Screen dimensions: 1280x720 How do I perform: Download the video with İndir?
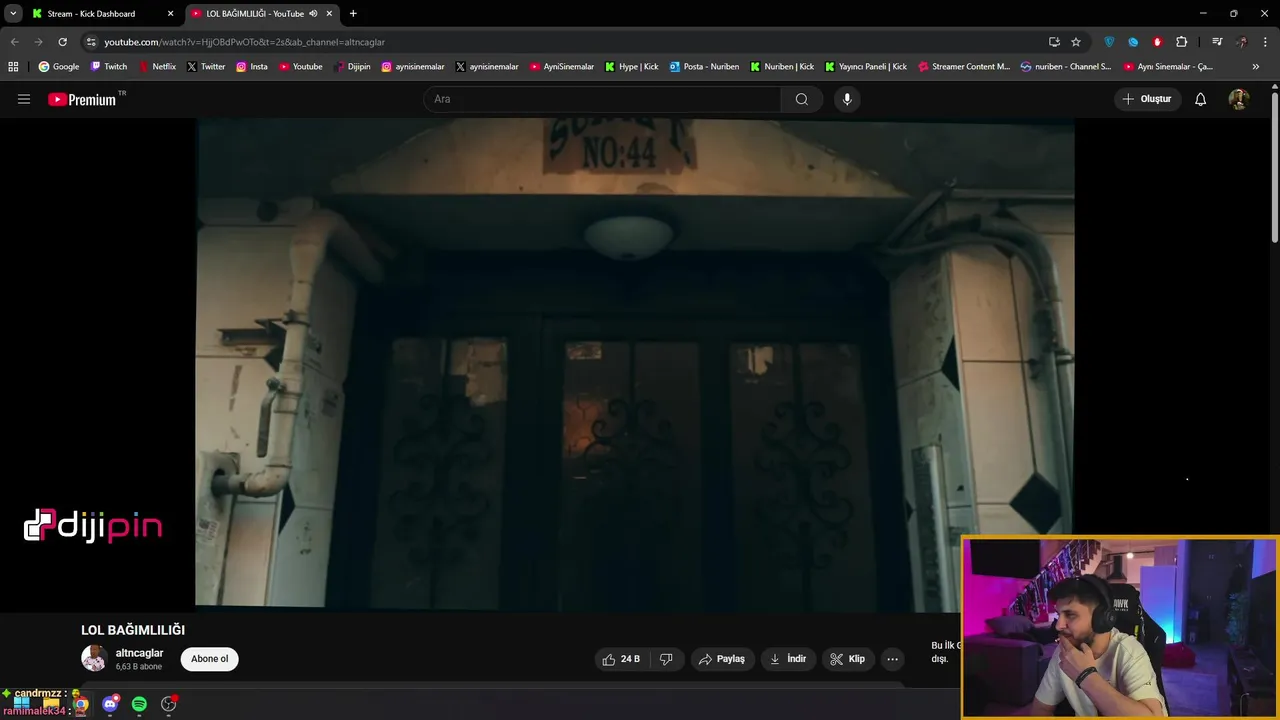788,659
